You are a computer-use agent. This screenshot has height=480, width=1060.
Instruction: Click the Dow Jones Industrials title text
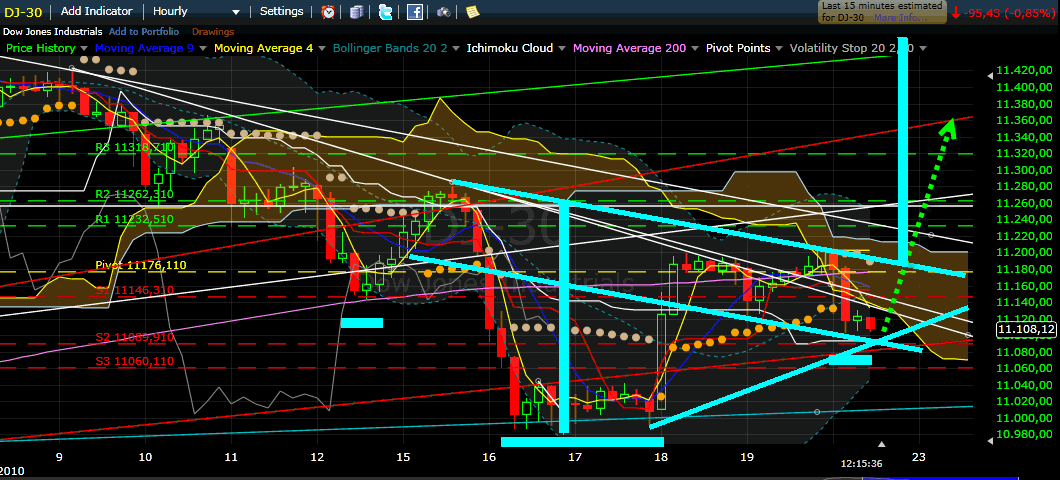[x=53, y=32]
